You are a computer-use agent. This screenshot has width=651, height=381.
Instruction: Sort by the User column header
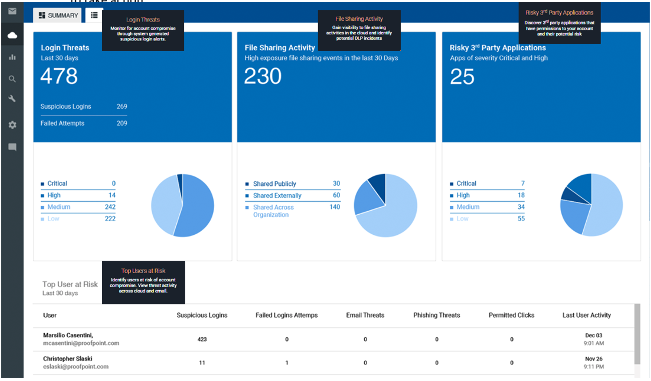[x=49, y=315]
